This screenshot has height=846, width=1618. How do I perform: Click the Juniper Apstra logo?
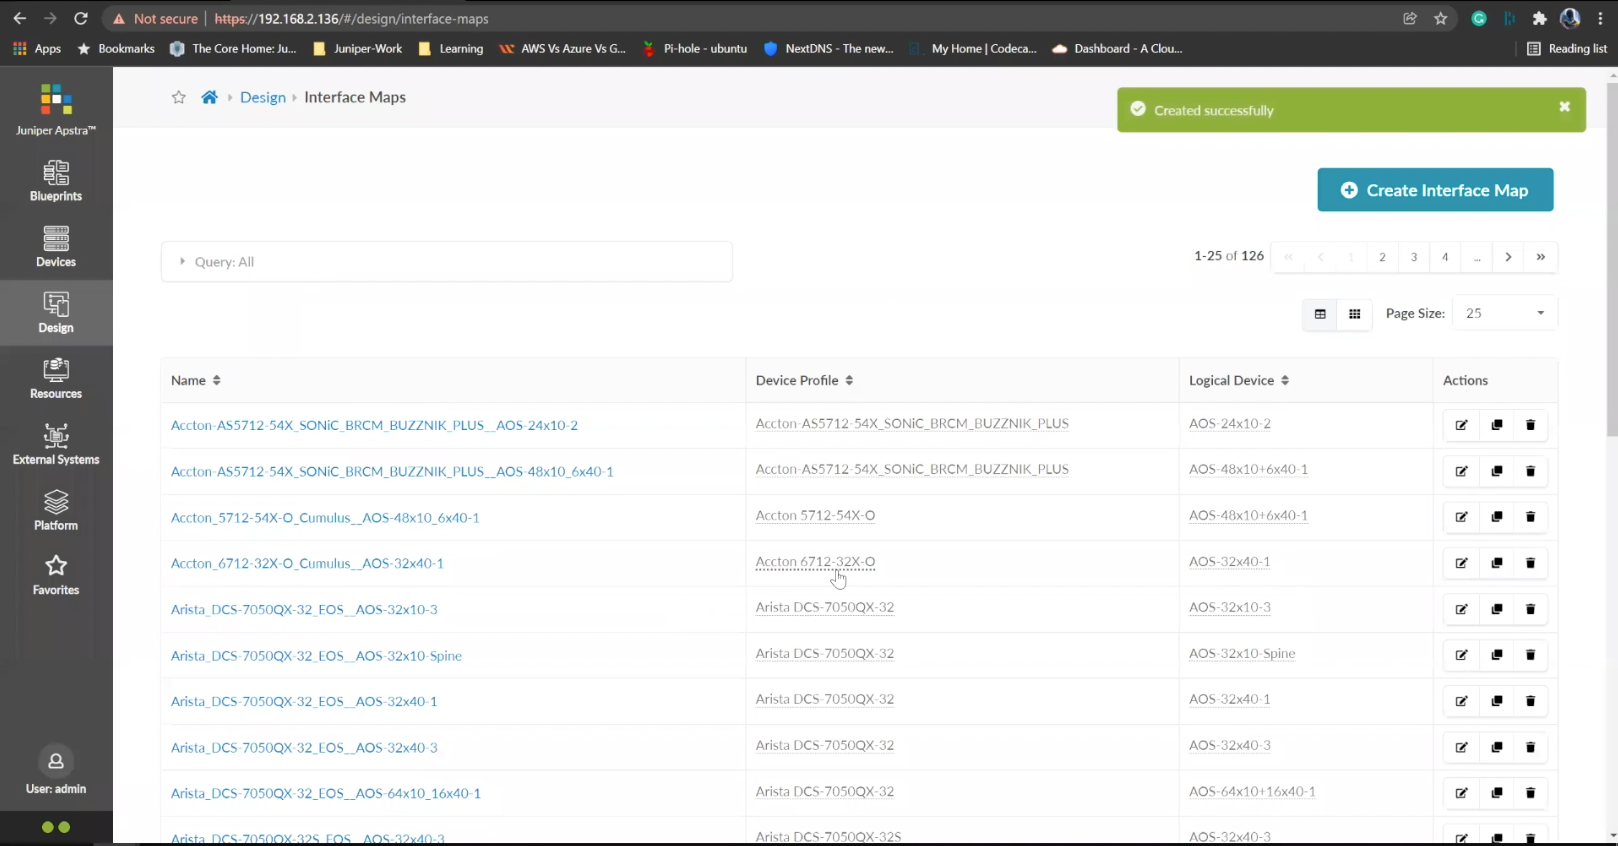[56, 109]
